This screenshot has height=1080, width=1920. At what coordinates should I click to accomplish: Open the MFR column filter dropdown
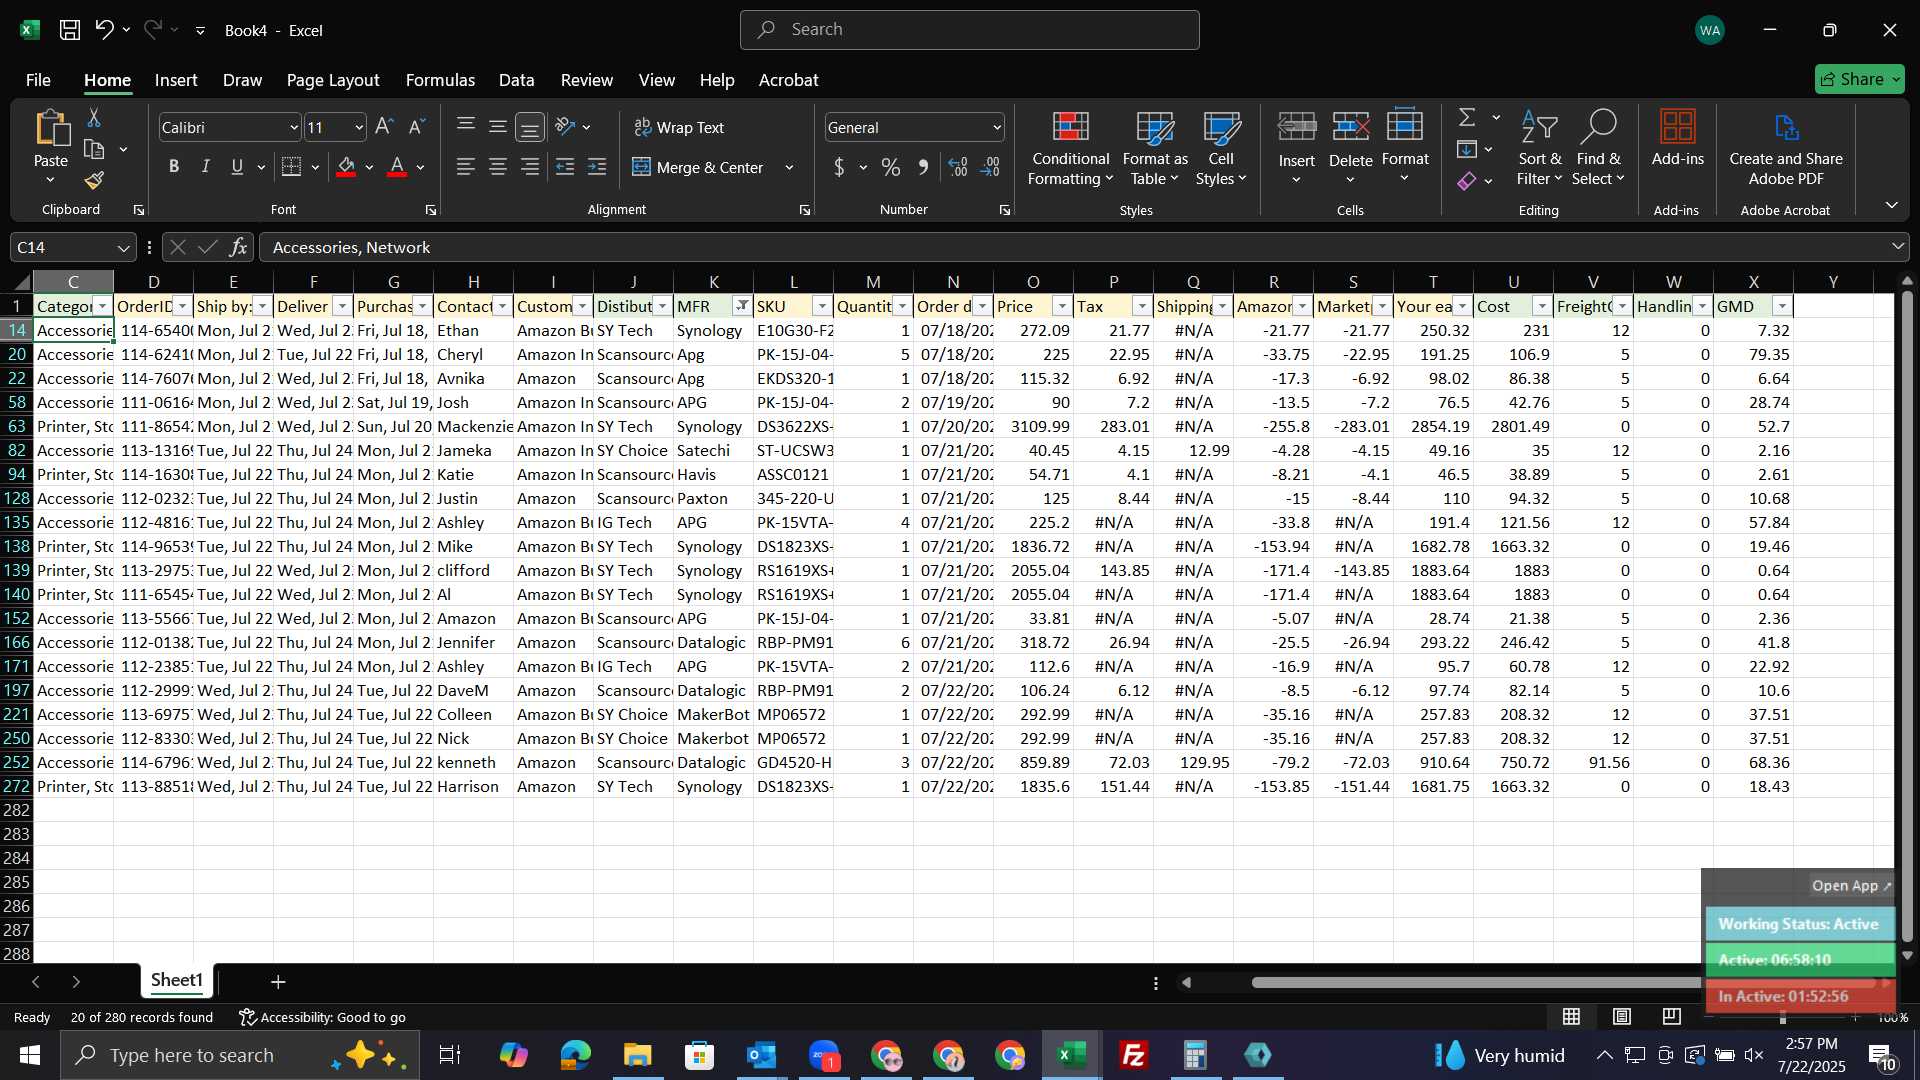742,306
